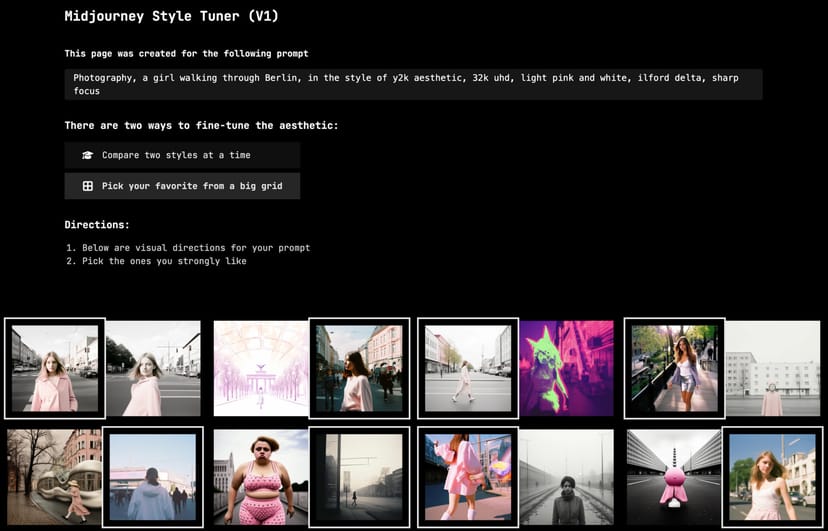Choose the black-and-white person on railway tracks
The image size is (828, 531).
click(566, 476)
